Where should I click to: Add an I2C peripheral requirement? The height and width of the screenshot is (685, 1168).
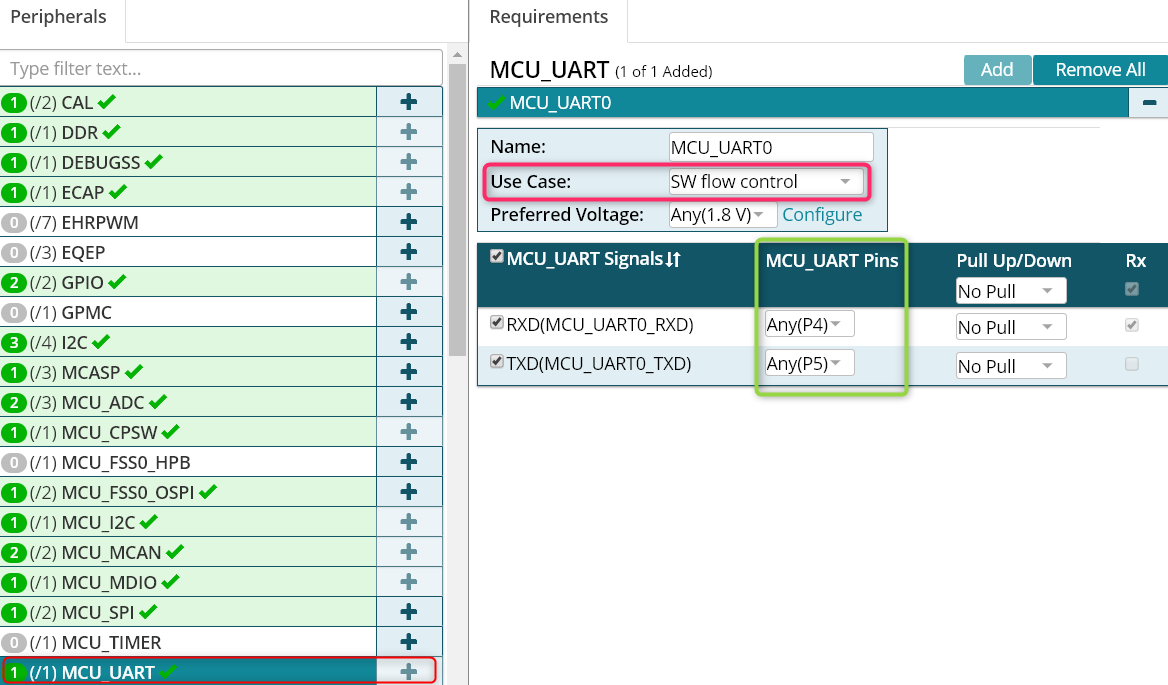409,342
